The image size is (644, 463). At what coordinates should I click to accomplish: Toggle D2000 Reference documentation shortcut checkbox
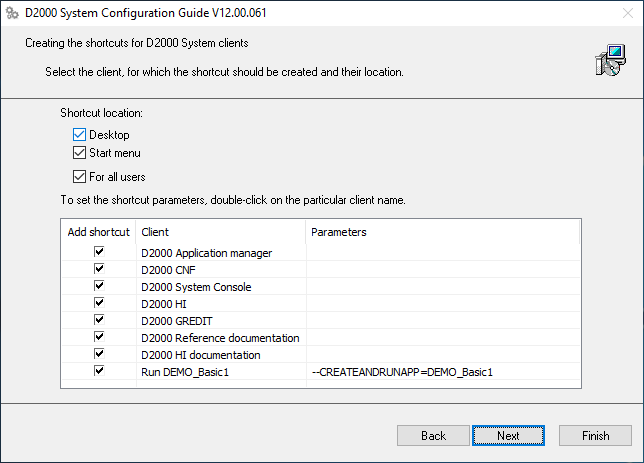coord(99,338)
